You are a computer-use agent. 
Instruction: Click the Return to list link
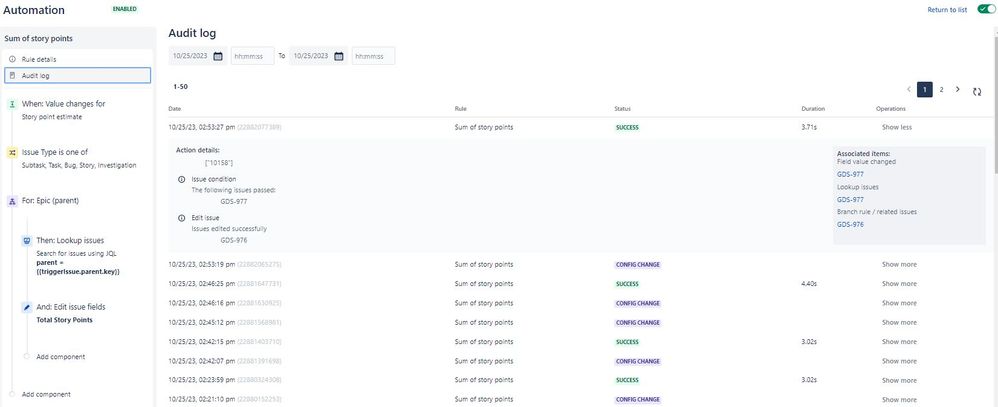coord(947,10)
